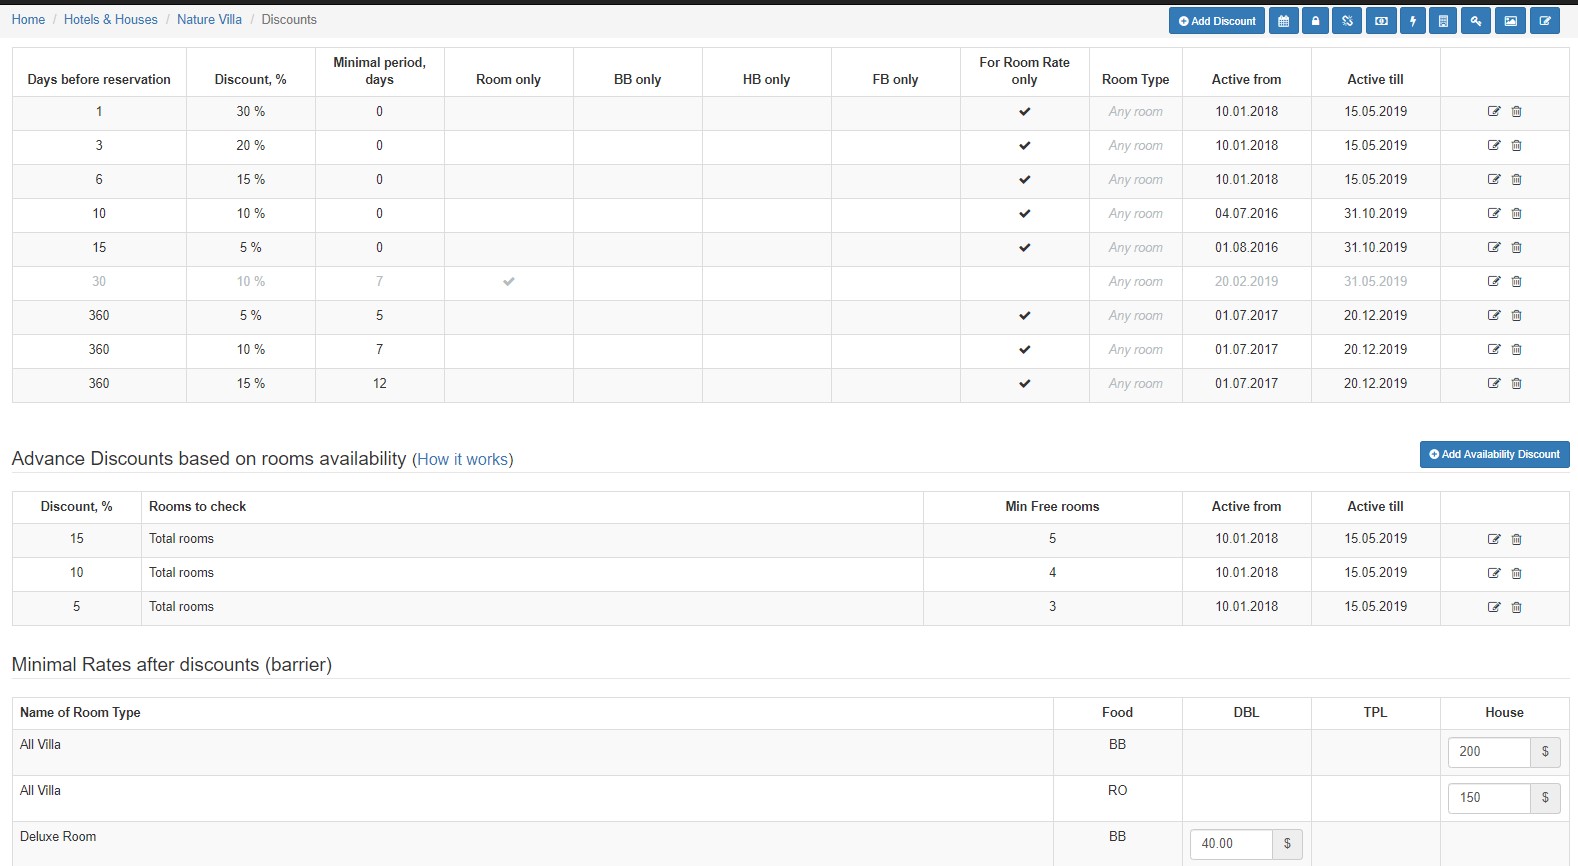Image resolution: width=1578 pixels, height=866 pixels.
Task: Click the Deluxe Room DBL rate field
Action: tap(1231, 844)
